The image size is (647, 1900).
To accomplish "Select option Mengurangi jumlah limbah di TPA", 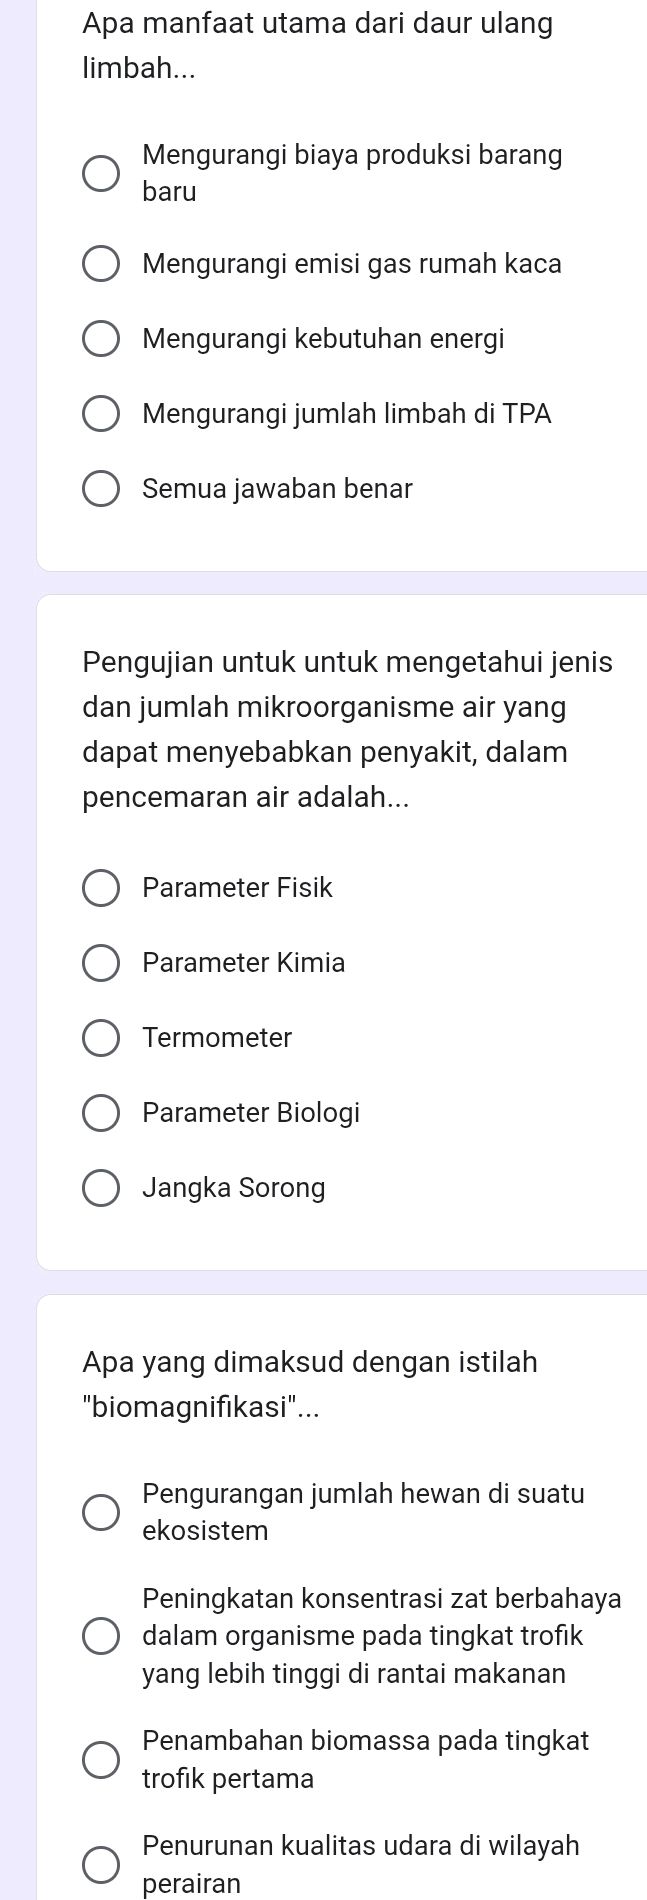I will 101,414.
